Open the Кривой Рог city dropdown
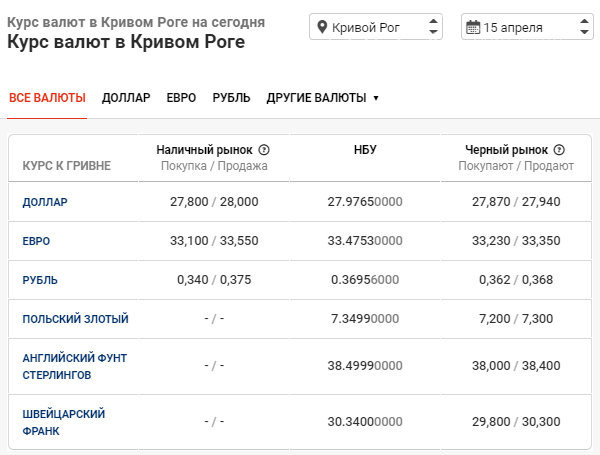The height and width of the screenshot is (455, 600). click(377, 27)
